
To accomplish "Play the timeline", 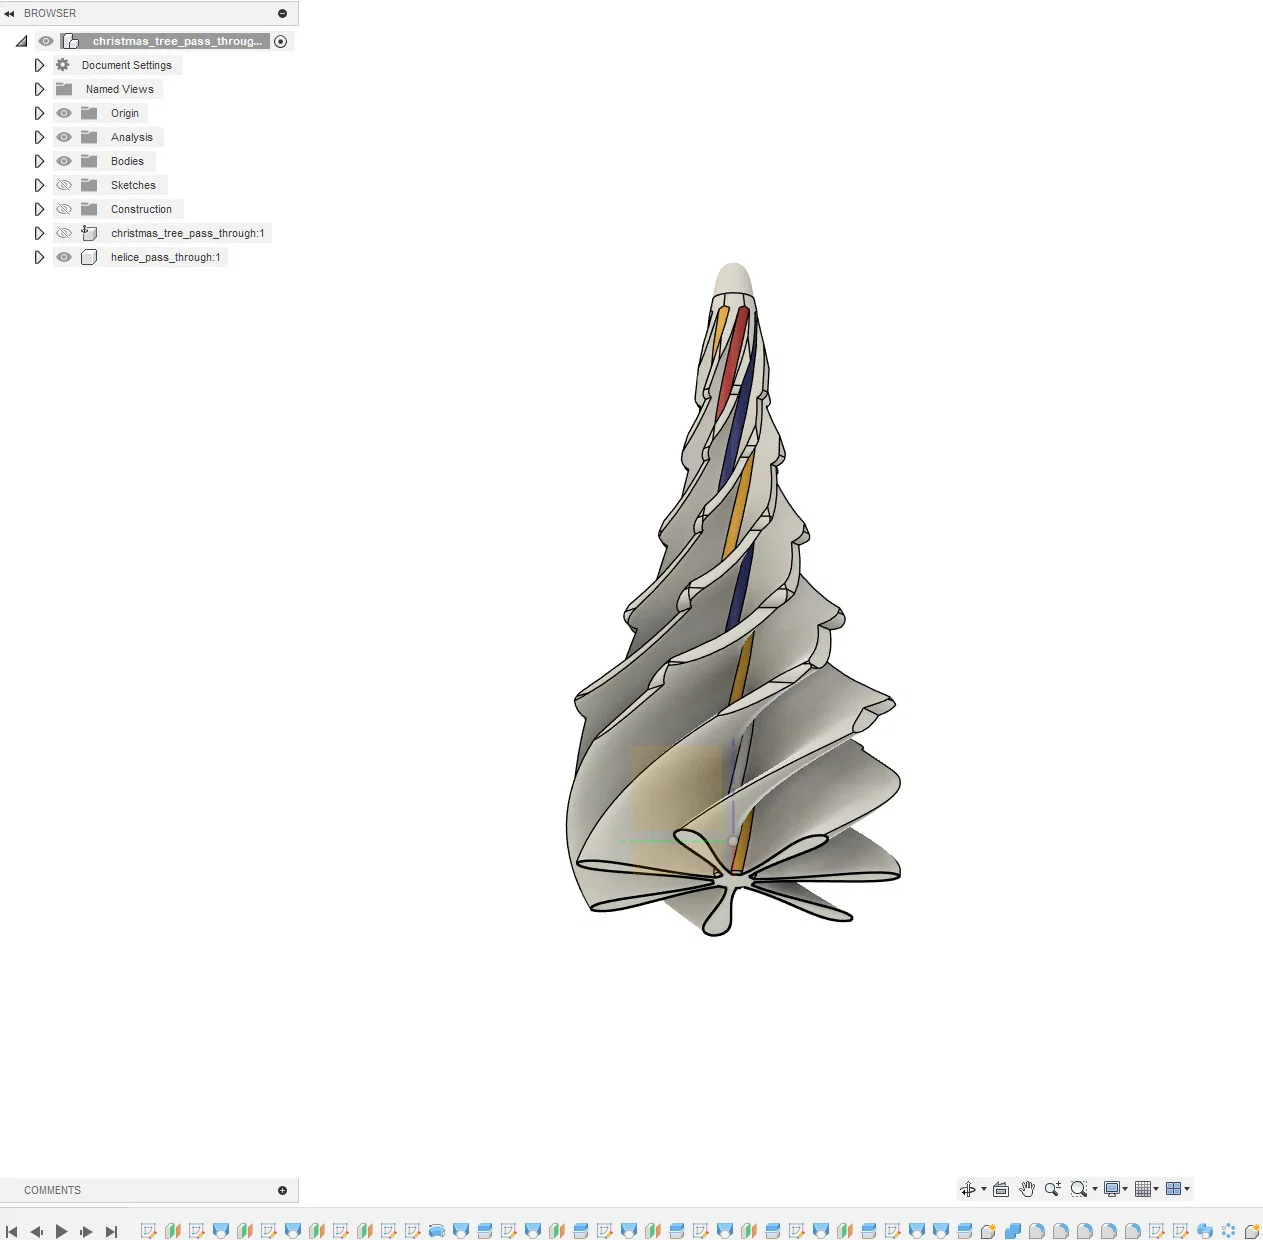I will 61,1232.
